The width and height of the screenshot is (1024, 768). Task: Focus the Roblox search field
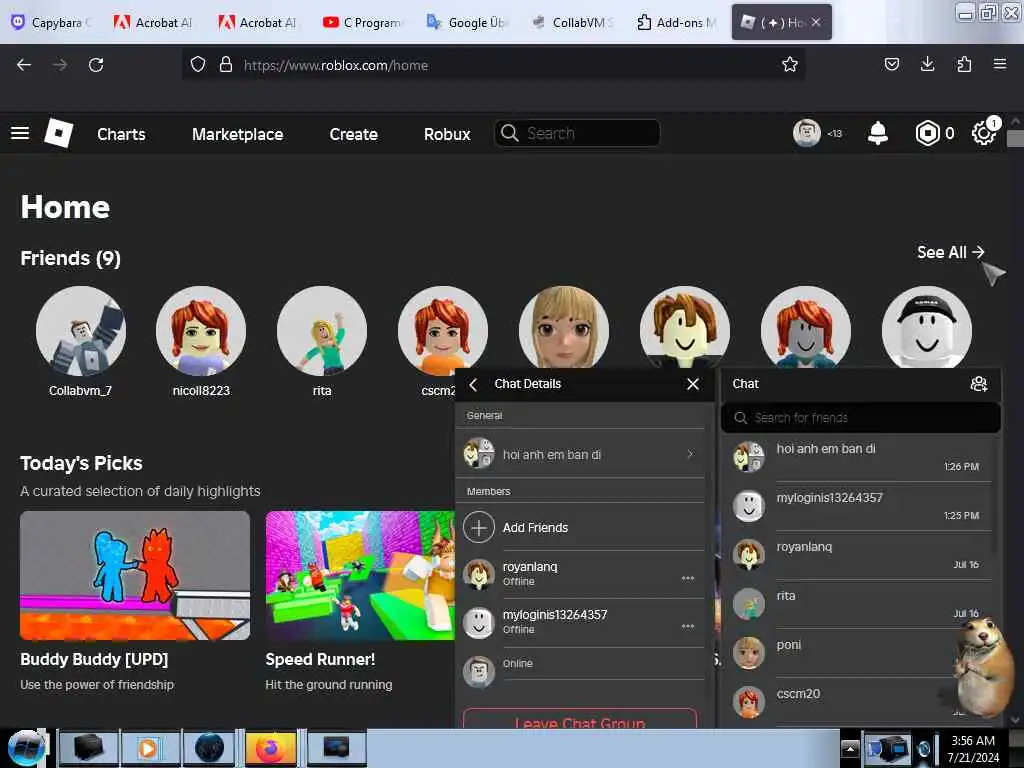point(577,133)
